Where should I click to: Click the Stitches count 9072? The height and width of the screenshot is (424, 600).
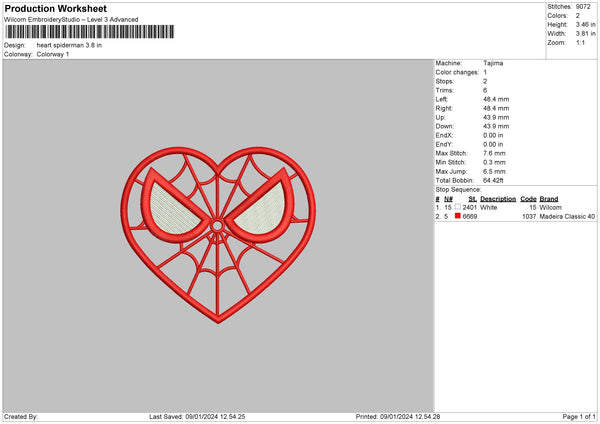click(x=583, y=7)
